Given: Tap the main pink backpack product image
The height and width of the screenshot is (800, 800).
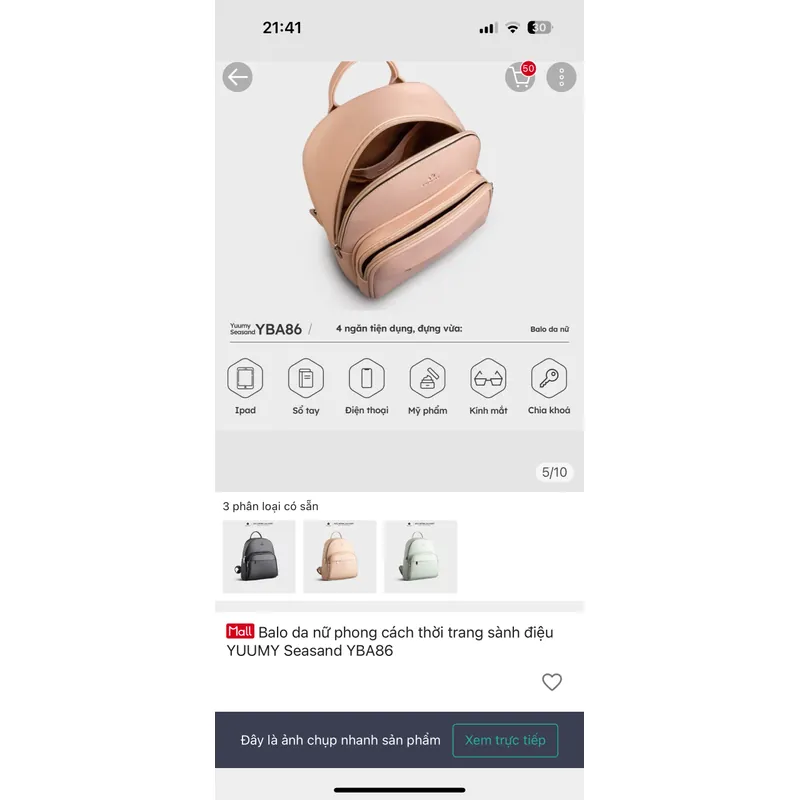Looking at the screenshot, I should point(399,186).
